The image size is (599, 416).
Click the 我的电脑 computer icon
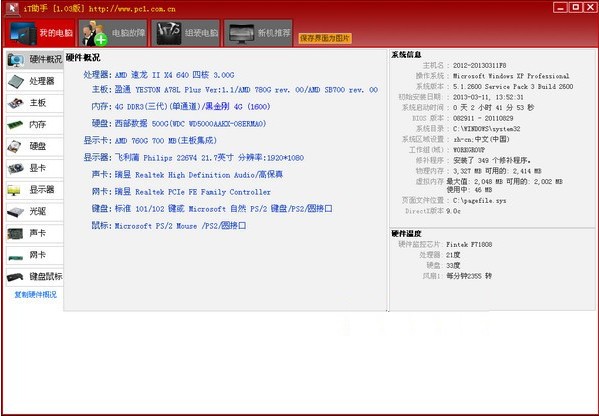pos(23,34)
